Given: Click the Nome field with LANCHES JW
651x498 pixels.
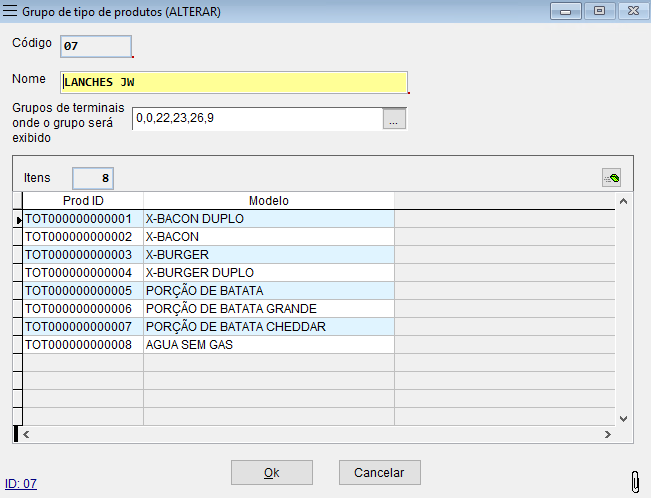Looking at the screenshot, I should click(x=234, y=82).
